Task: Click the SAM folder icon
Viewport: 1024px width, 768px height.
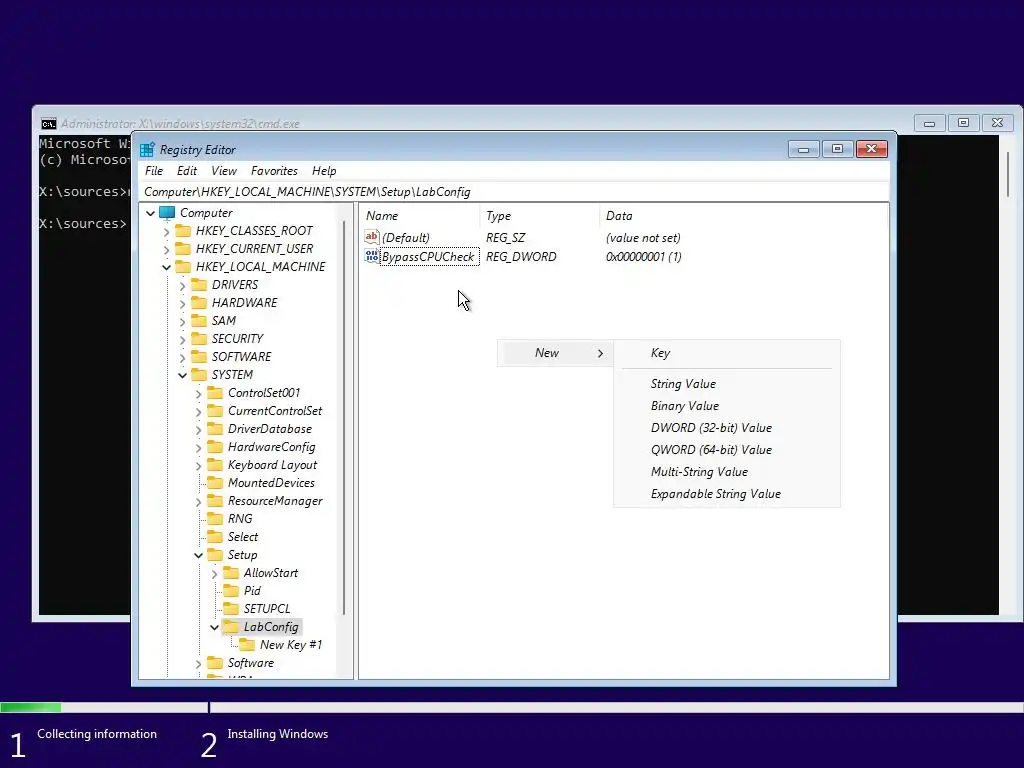Action: click(x=199, y=321)
